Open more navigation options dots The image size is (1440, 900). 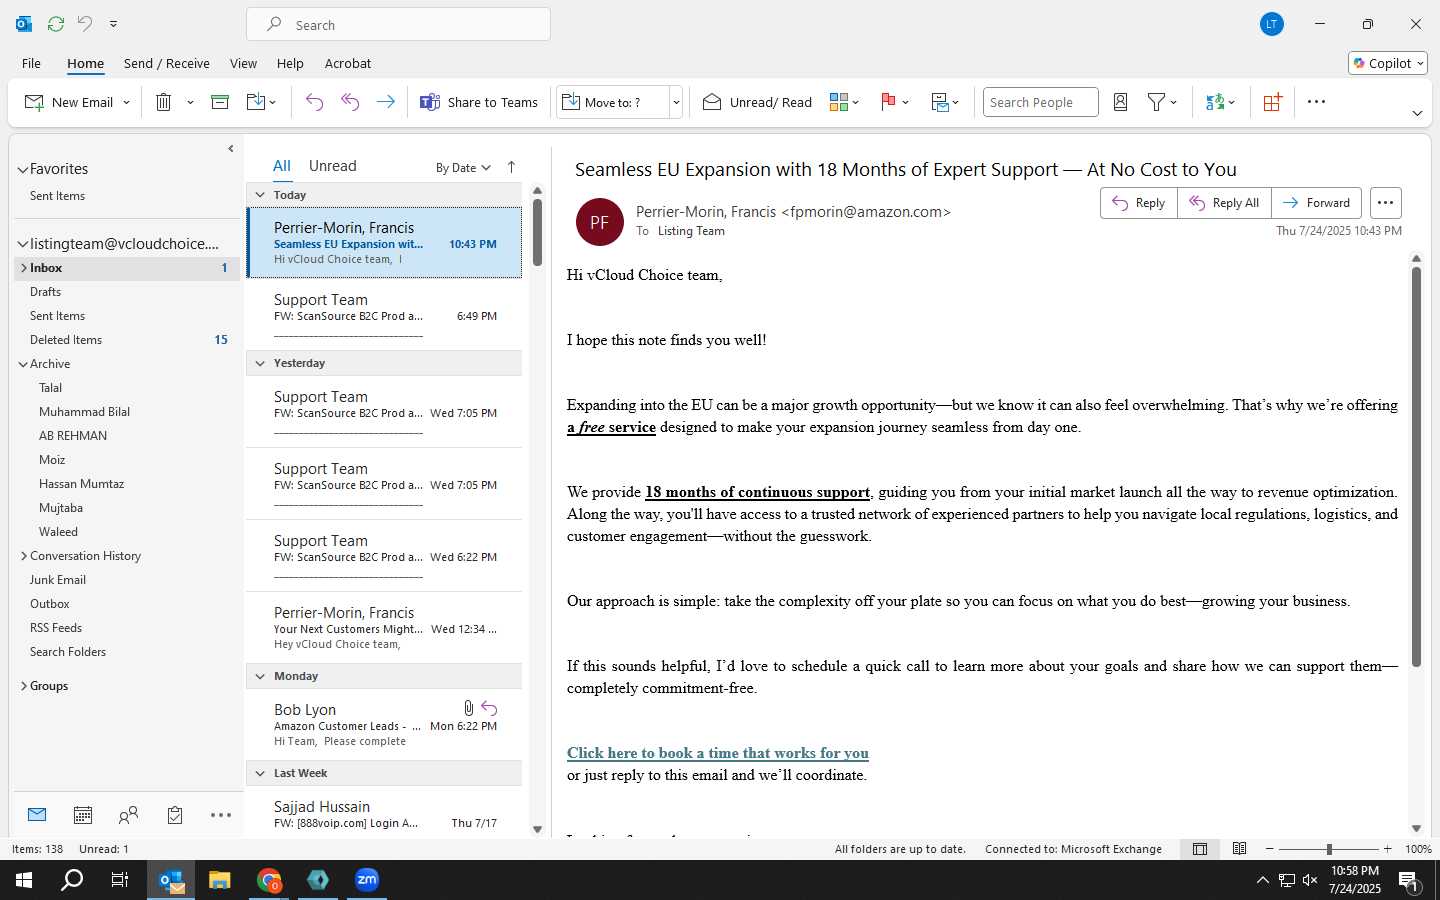click(221, 815)
